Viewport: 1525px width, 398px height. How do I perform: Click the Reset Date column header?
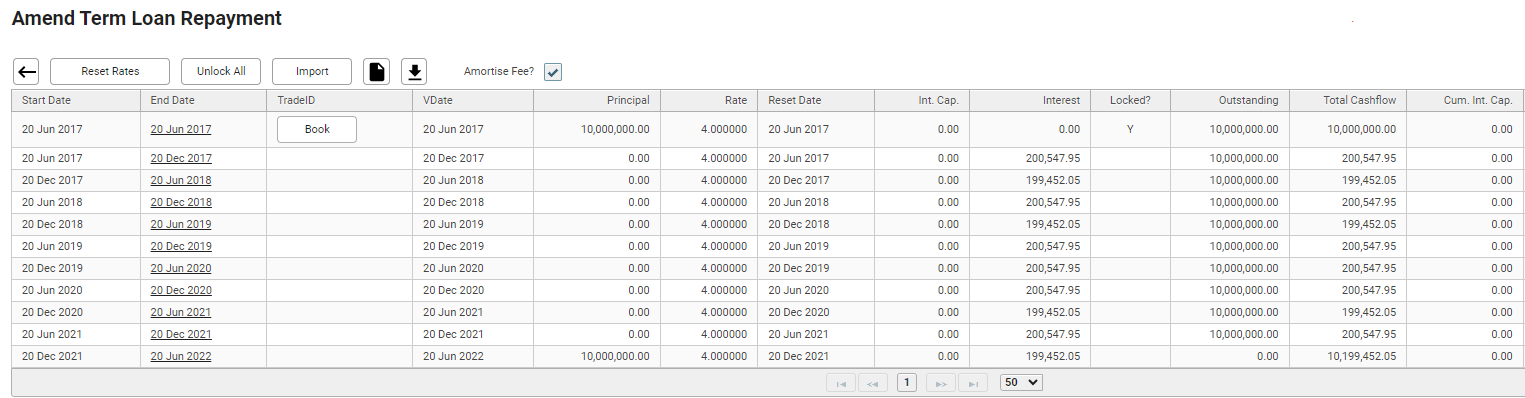click(816, 100)
